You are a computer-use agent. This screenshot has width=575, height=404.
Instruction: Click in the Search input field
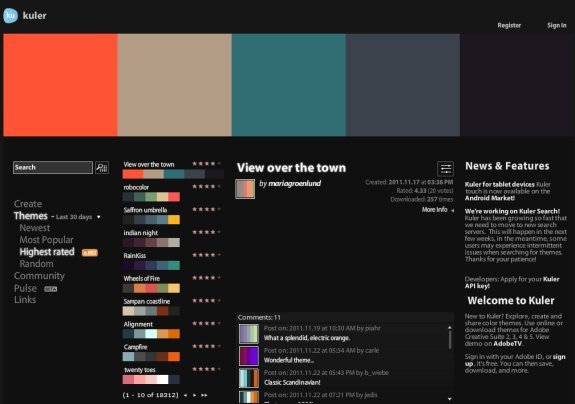[53, 168]
